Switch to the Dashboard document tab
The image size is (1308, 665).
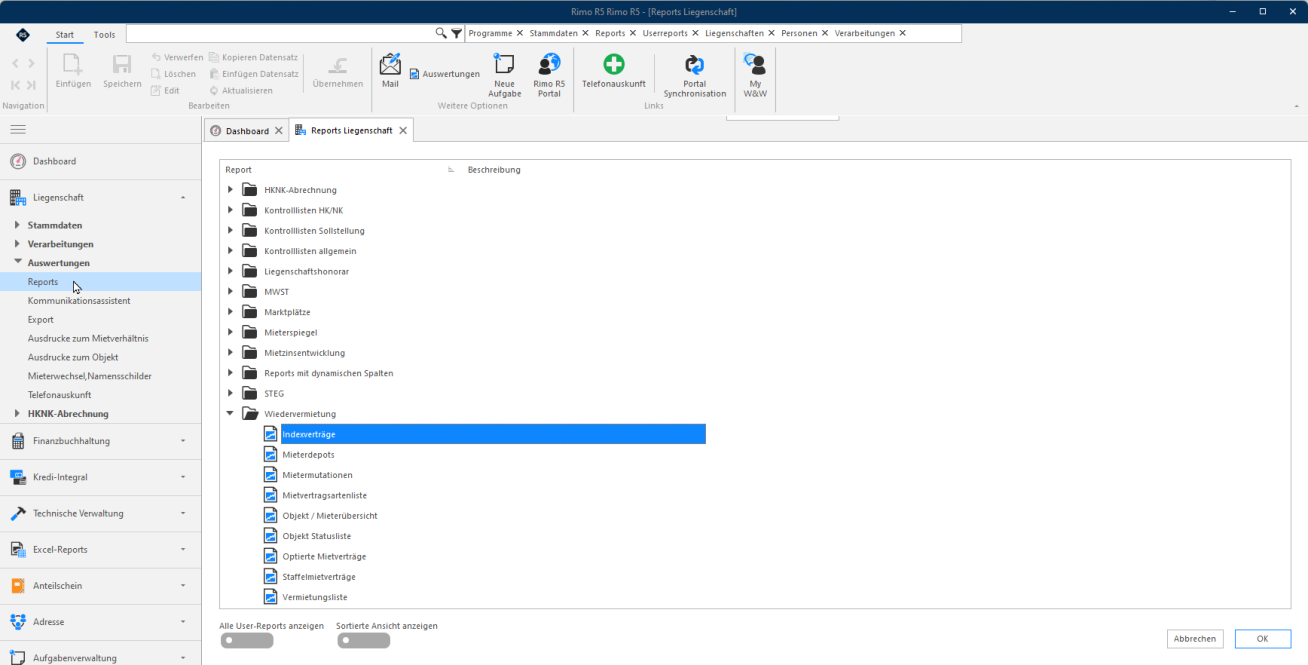[x=246, y=131]
